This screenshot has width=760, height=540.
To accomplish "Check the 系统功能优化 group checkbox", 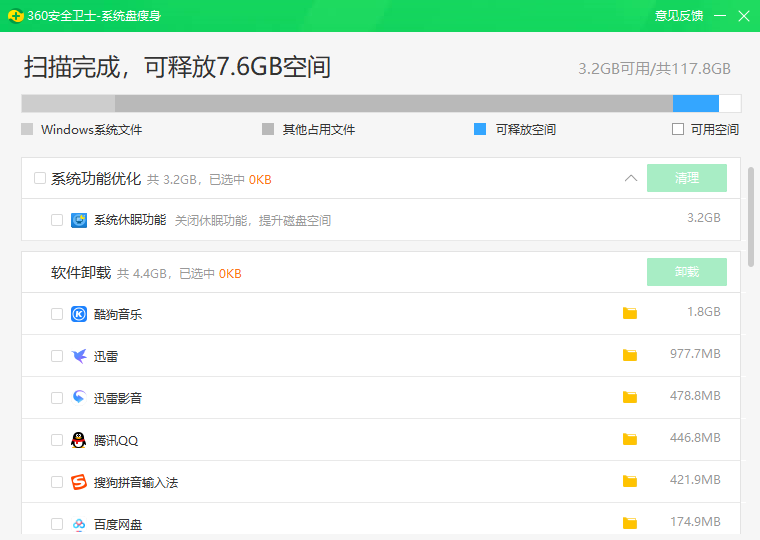I will [40, 178].
